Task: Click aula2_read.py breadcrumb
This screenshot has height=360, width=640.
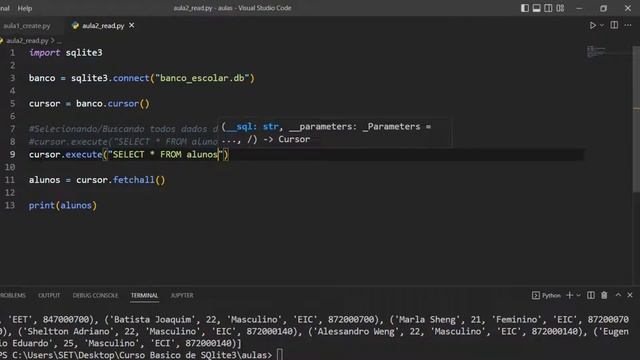Action: click(x=27, y=40)
